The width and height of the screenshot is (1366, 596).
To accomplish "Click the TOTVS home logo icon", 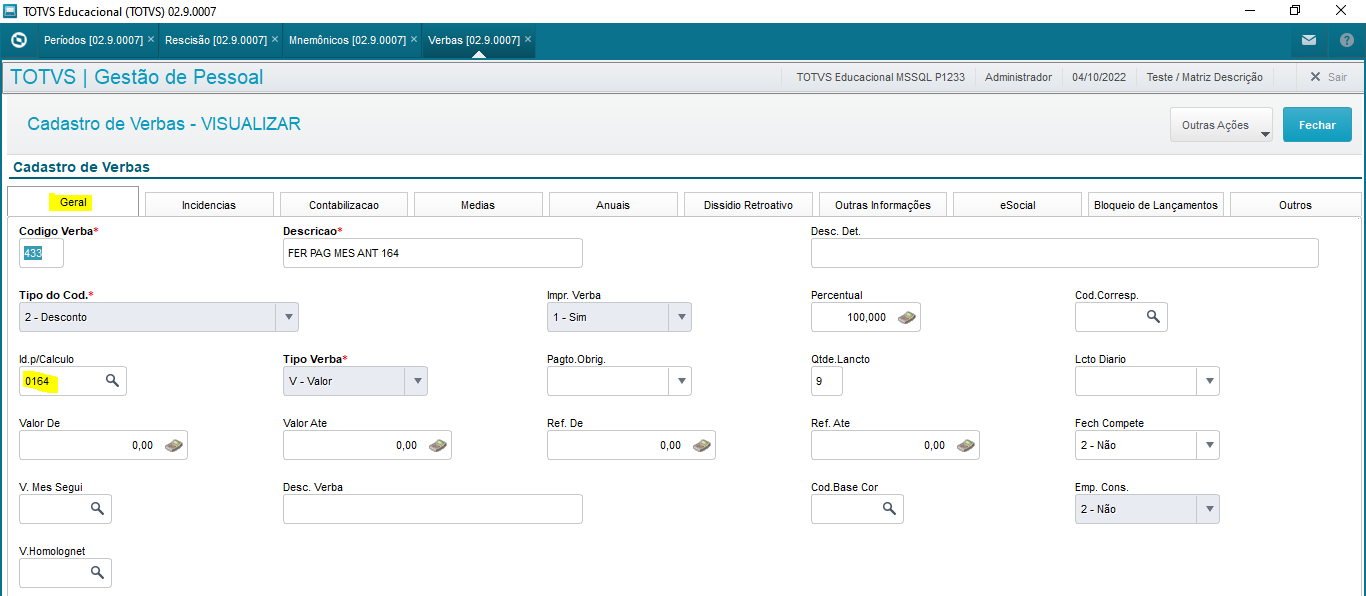I will click(18, 40).
